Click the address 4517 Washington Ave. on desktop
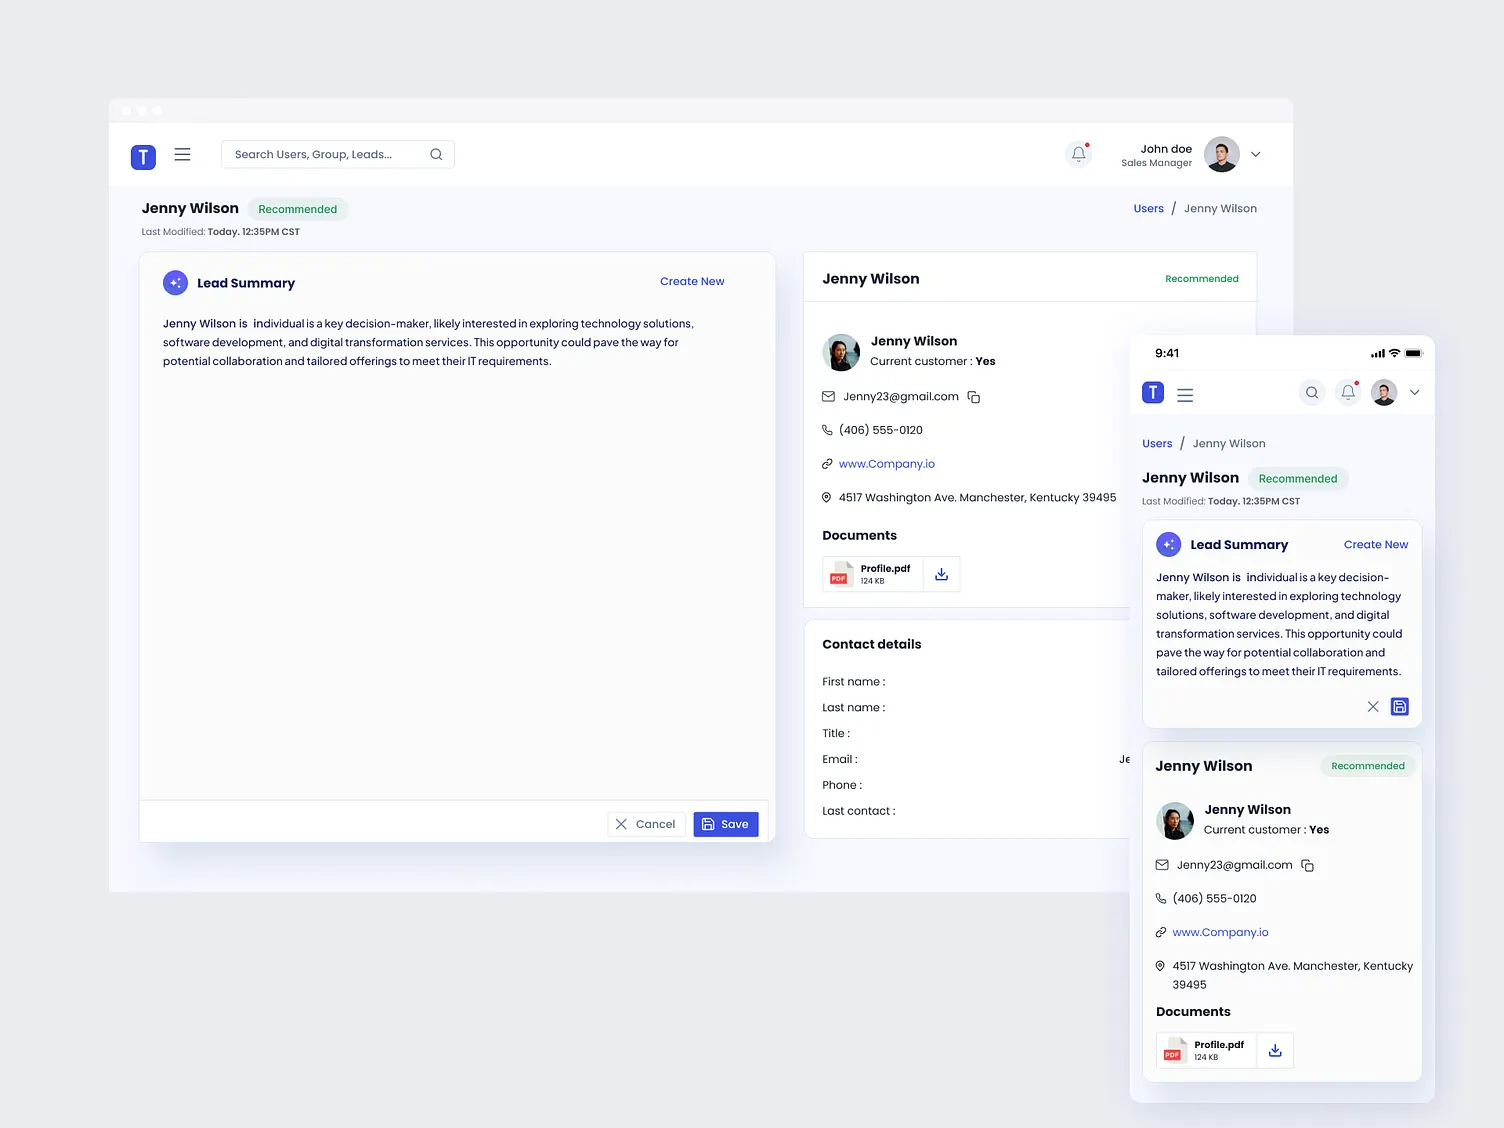Viewport: 1504px width, 1128px height. click(x=977, y=498)
